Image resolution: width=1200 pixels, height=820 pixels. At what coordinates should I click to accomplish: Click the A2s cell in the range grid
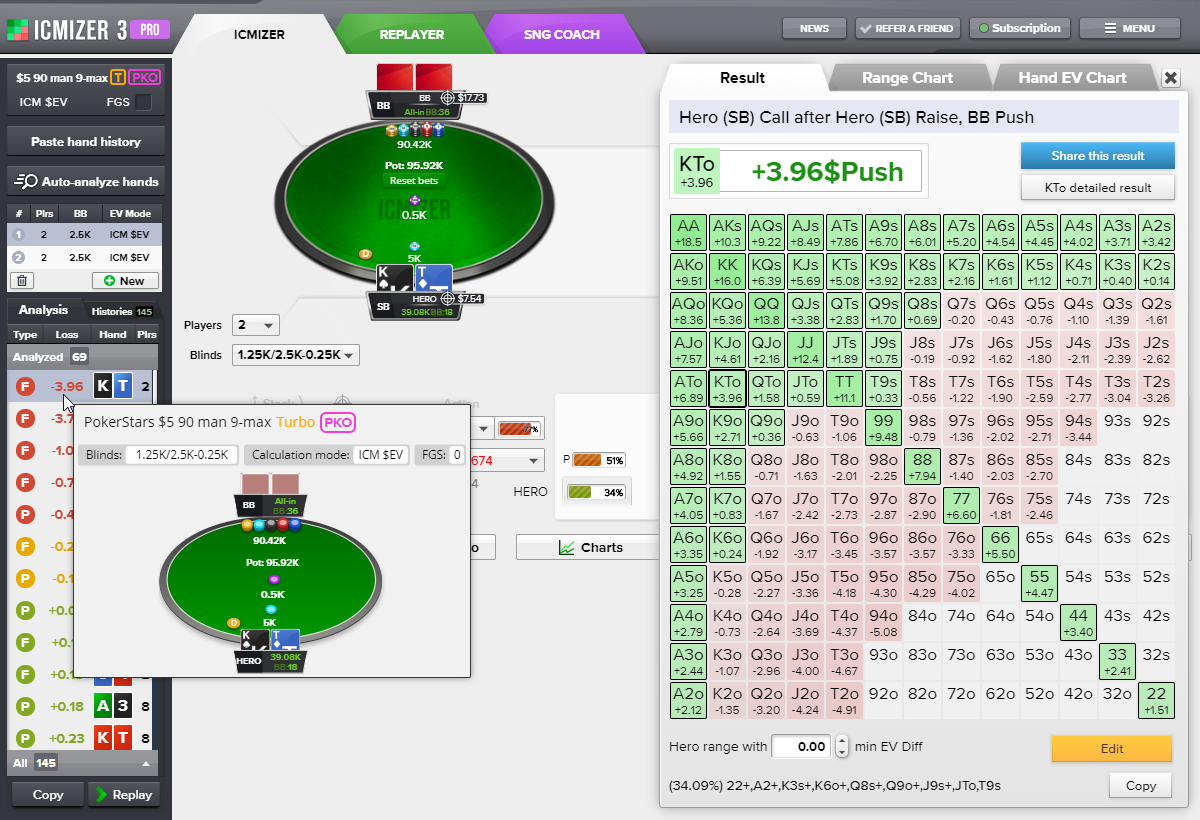click(x=1156, y=233)
